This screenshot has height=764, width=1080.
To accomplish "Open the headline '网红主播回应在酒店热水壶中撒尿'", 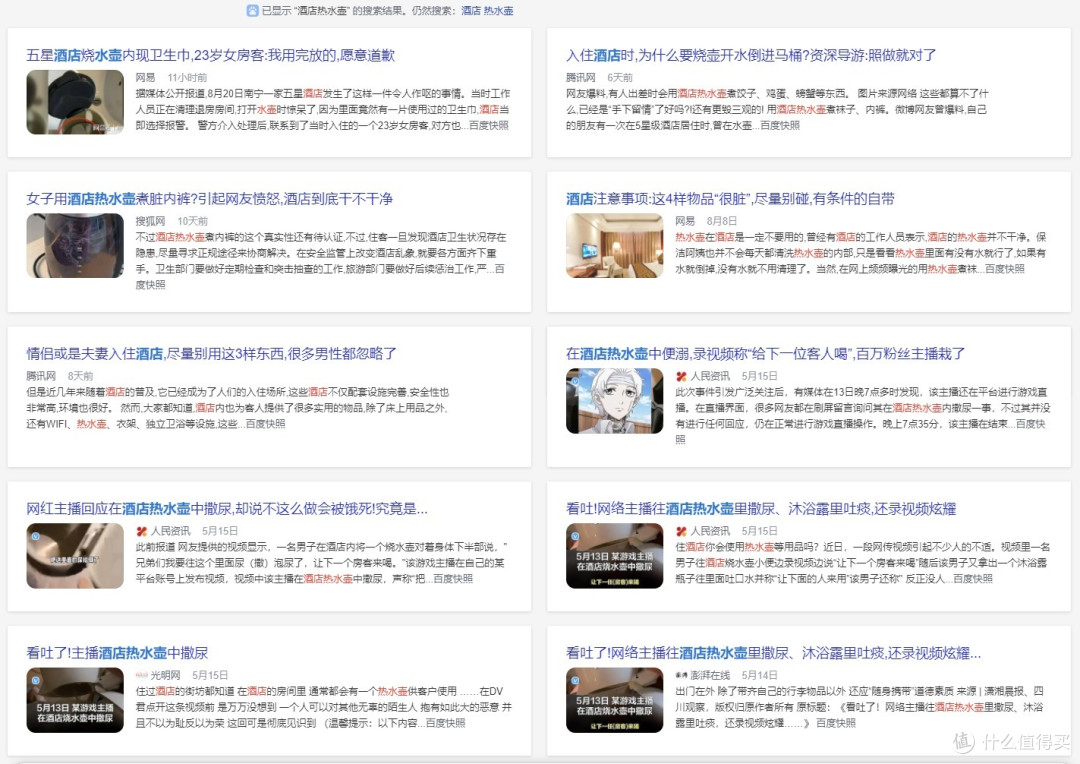I will click(x=227, y=509).
